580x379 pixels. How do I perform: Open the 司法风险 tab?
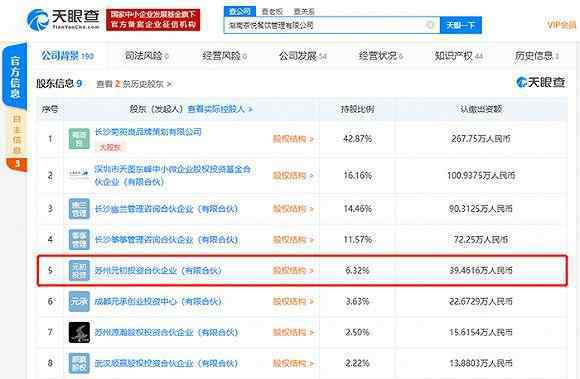(146, 56)
